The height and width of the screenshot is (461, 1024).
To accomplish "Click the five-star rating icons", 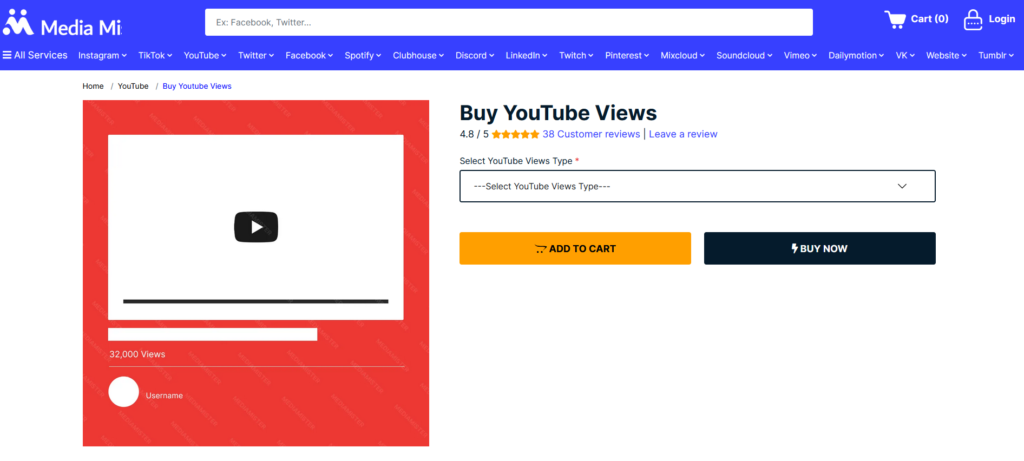I will 515,135.
